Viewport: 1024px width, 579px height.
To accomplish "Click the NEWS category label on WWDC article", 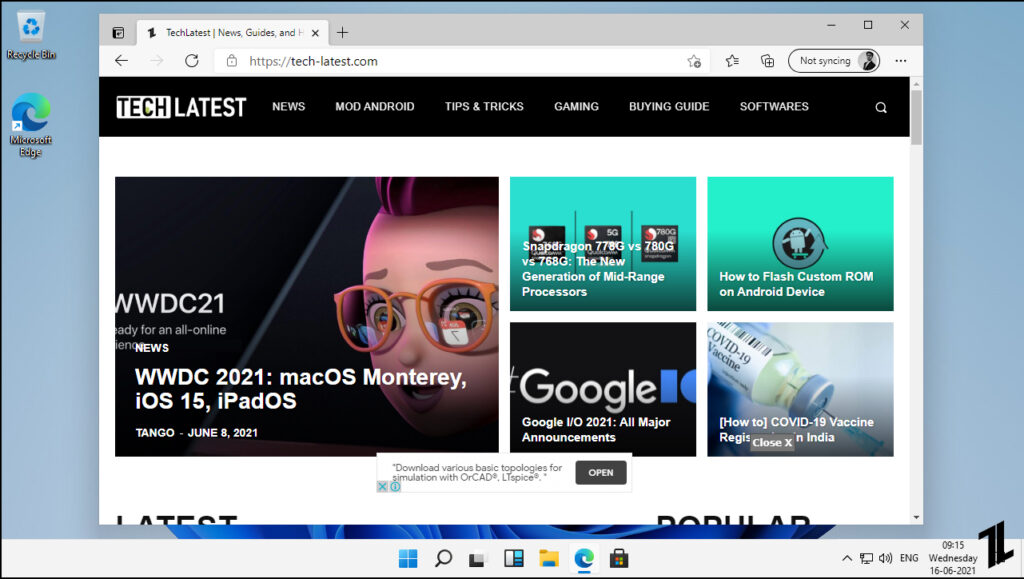I will [152, 348].
